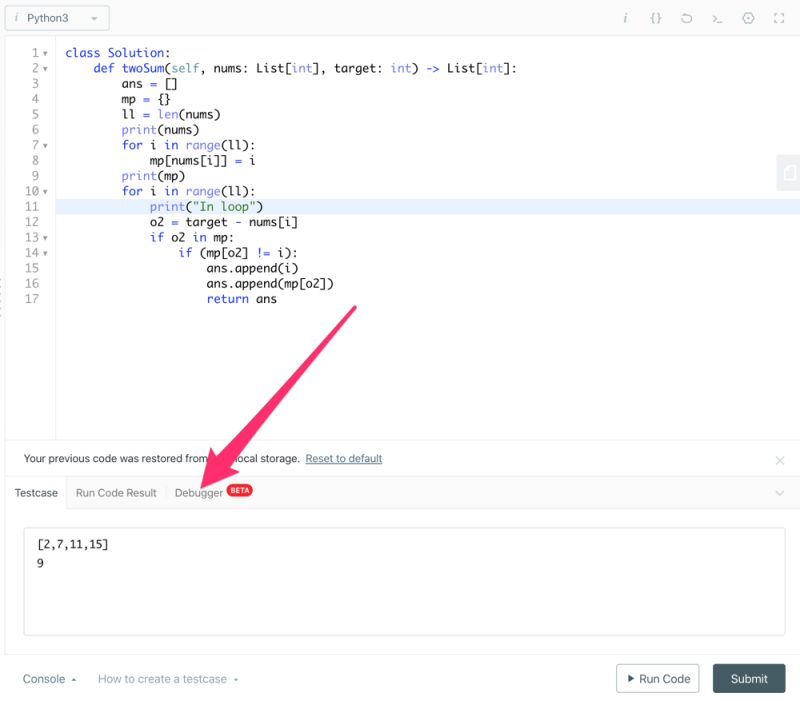Click the return ans code line
This screenshot has width=800, height=701.
(x=241, y=299)
